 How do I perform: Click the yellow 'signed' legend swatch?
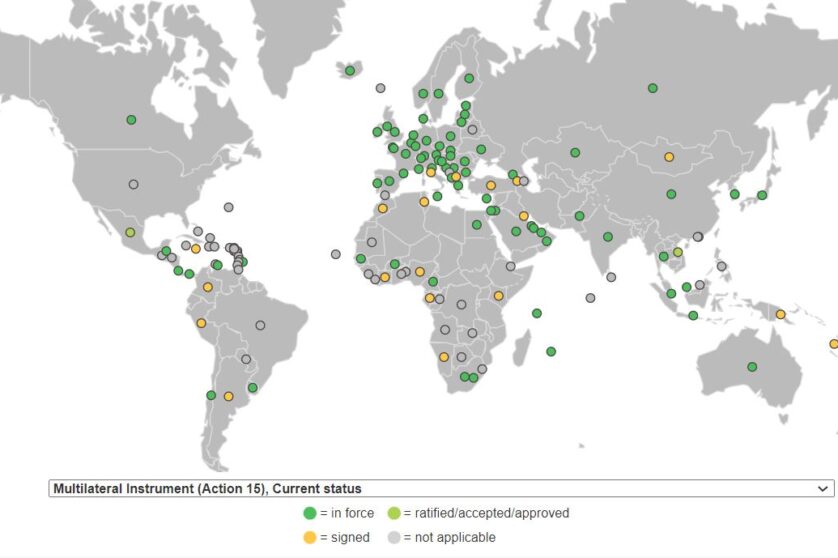tap(310, 538)
